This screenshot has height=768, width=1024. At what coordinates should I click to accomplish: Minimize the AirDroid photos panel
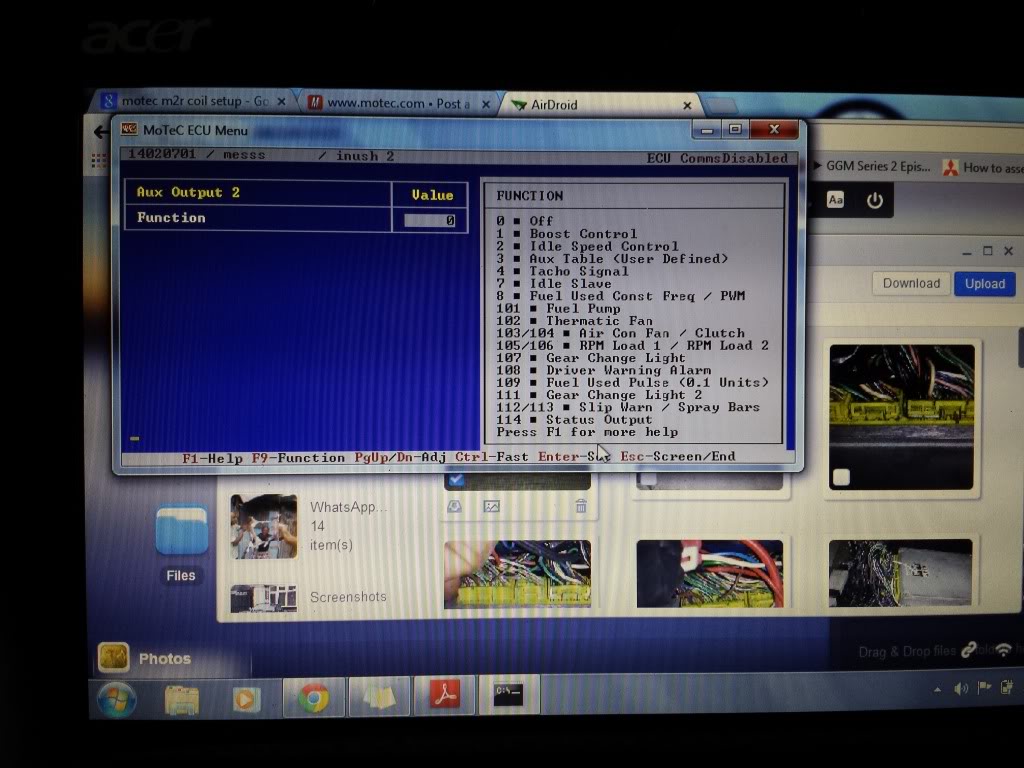coord(967,251)
